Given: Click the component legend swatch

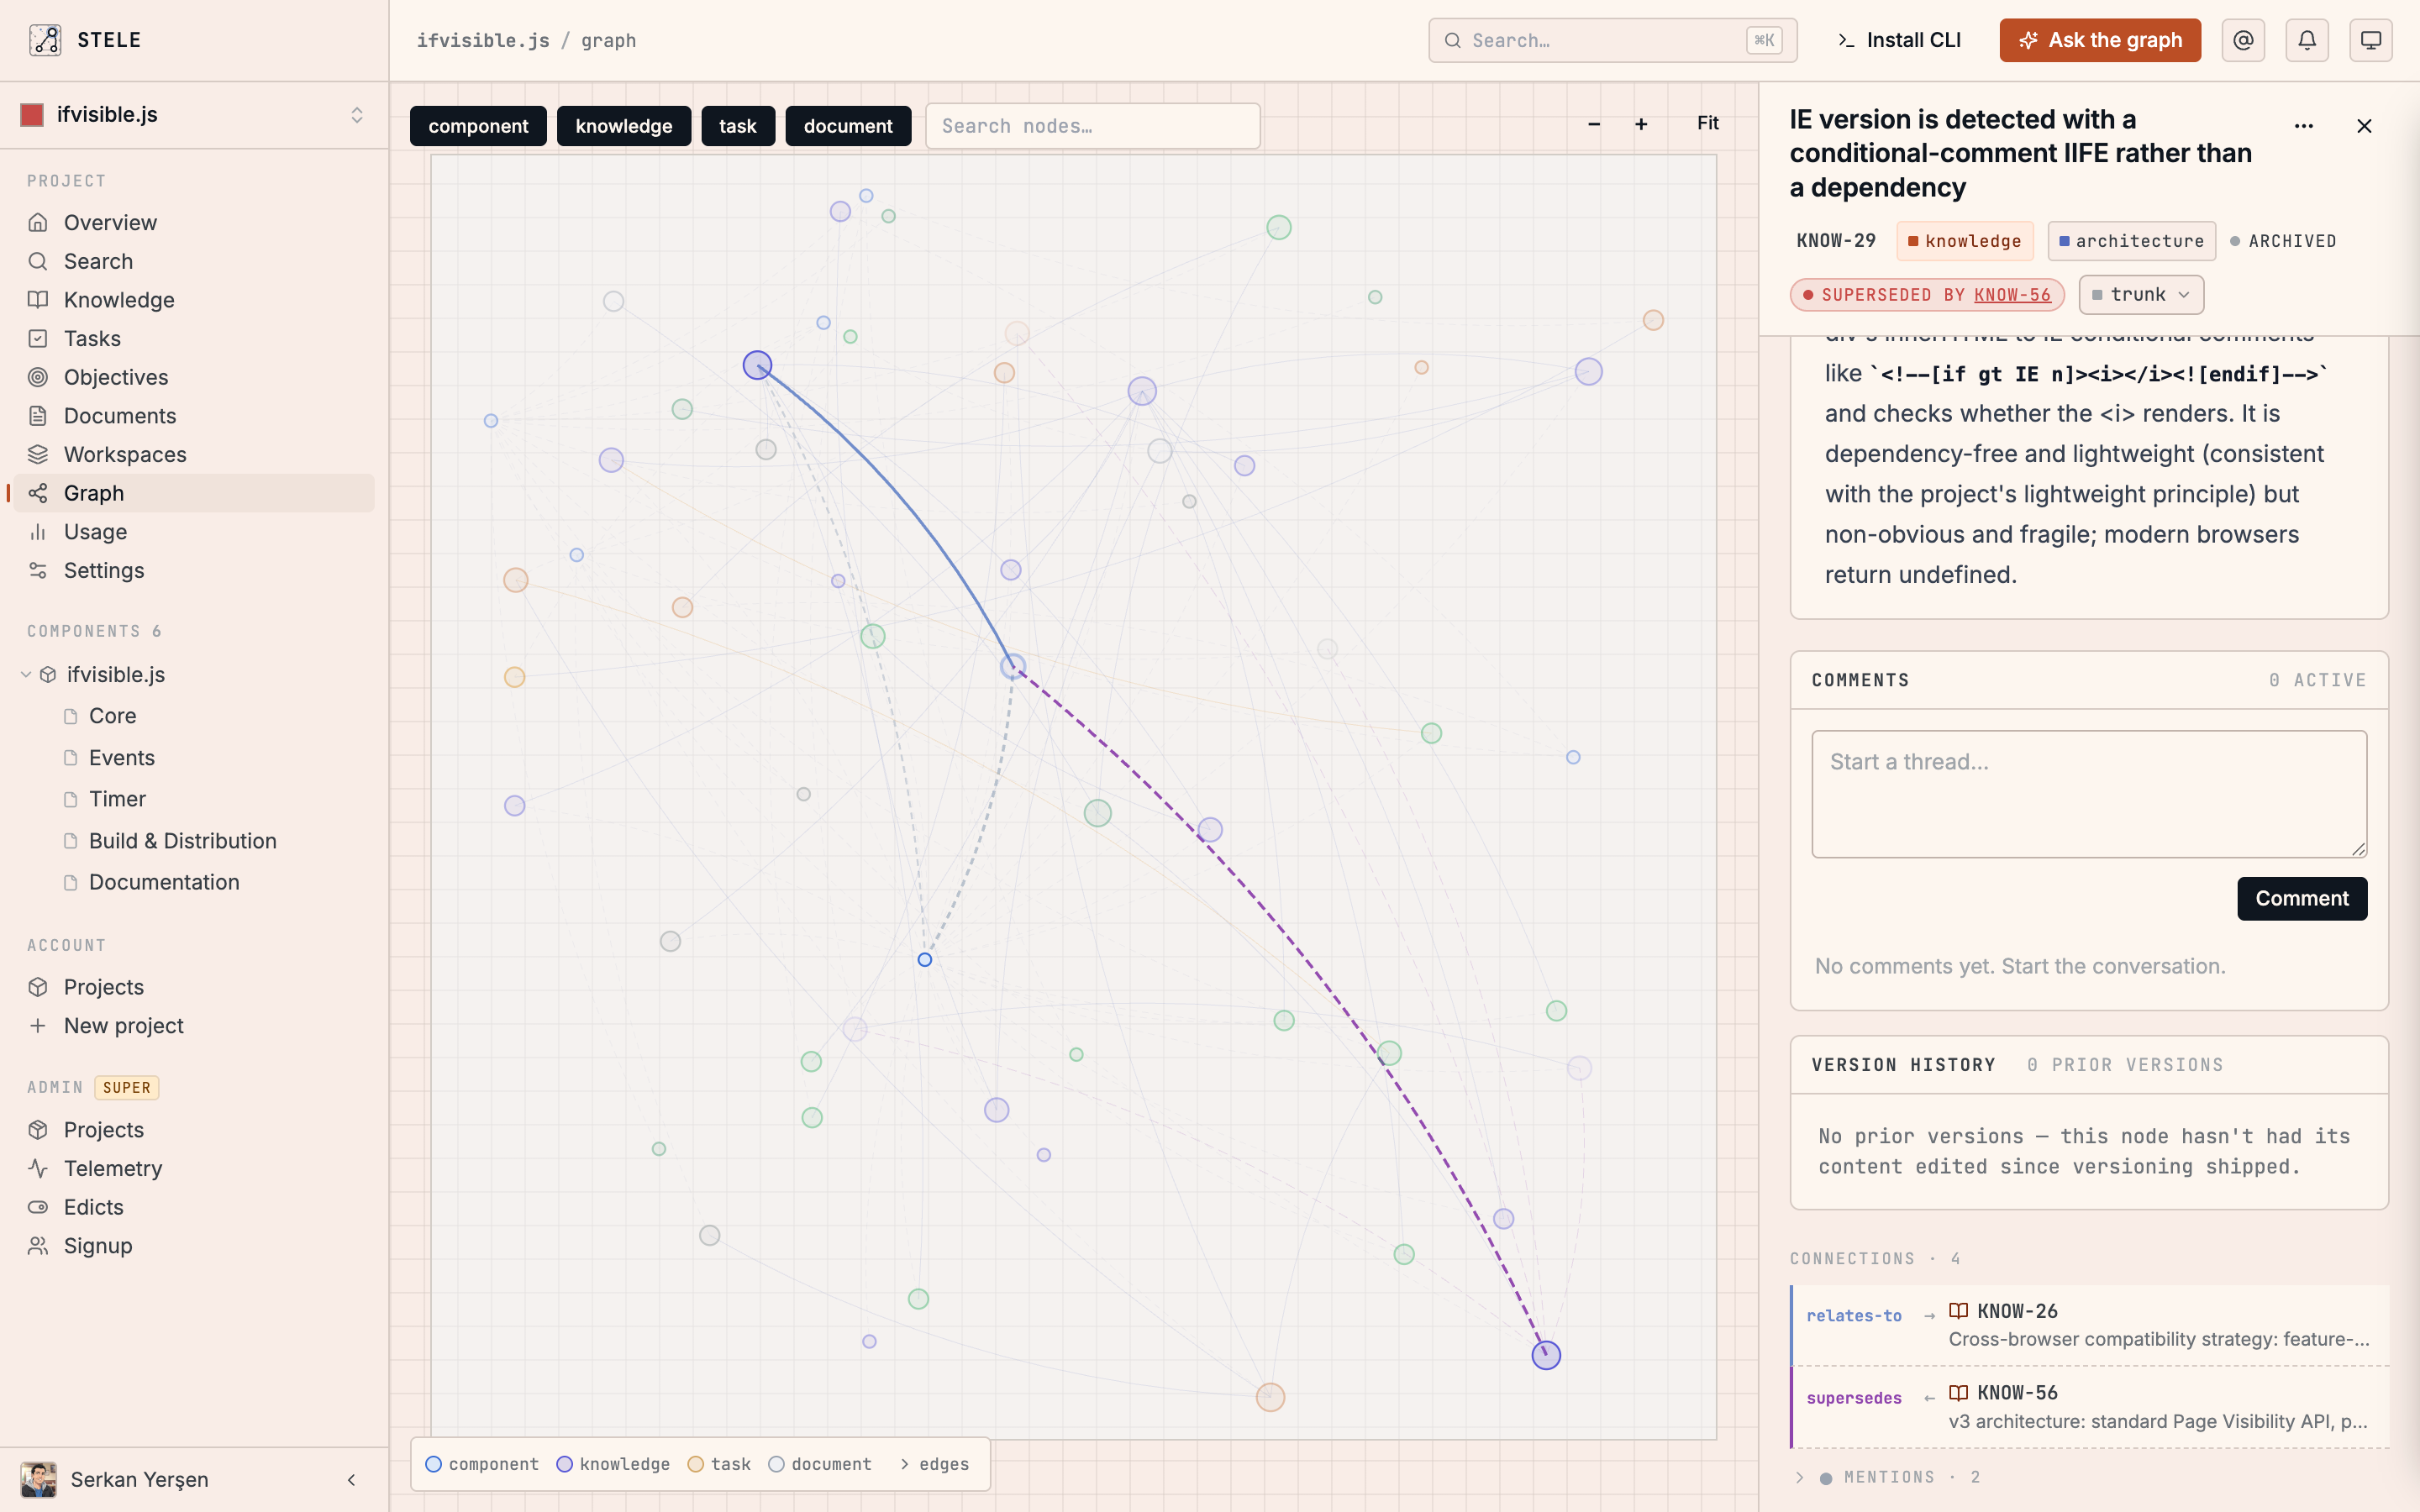Looking at the screenshot, I should coord(433,1464).
